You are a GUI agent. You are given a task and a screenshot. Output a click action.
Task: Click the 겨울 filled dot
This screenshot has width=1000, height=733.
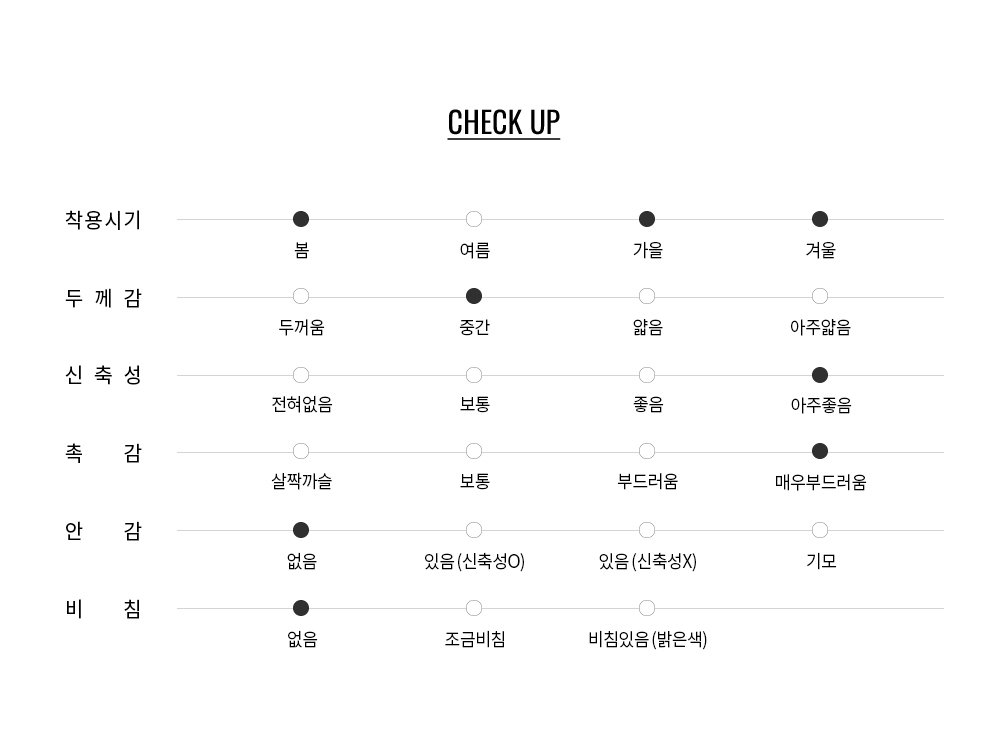click(820, 219)
